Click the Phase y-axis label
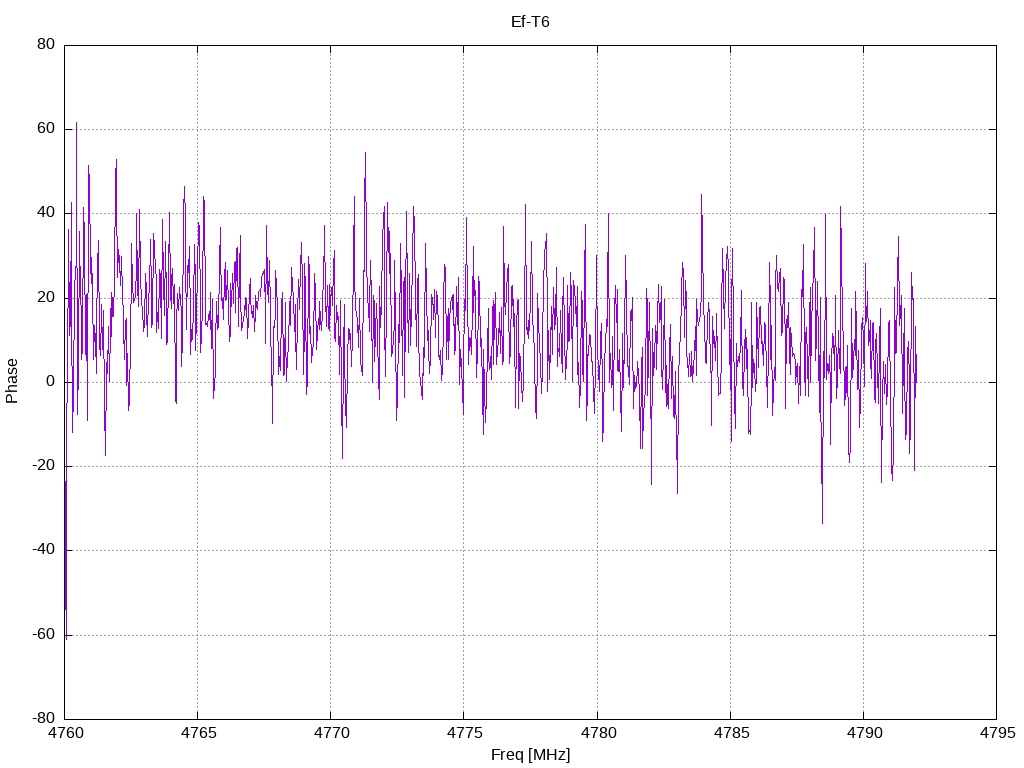 [x=12, y=381]
